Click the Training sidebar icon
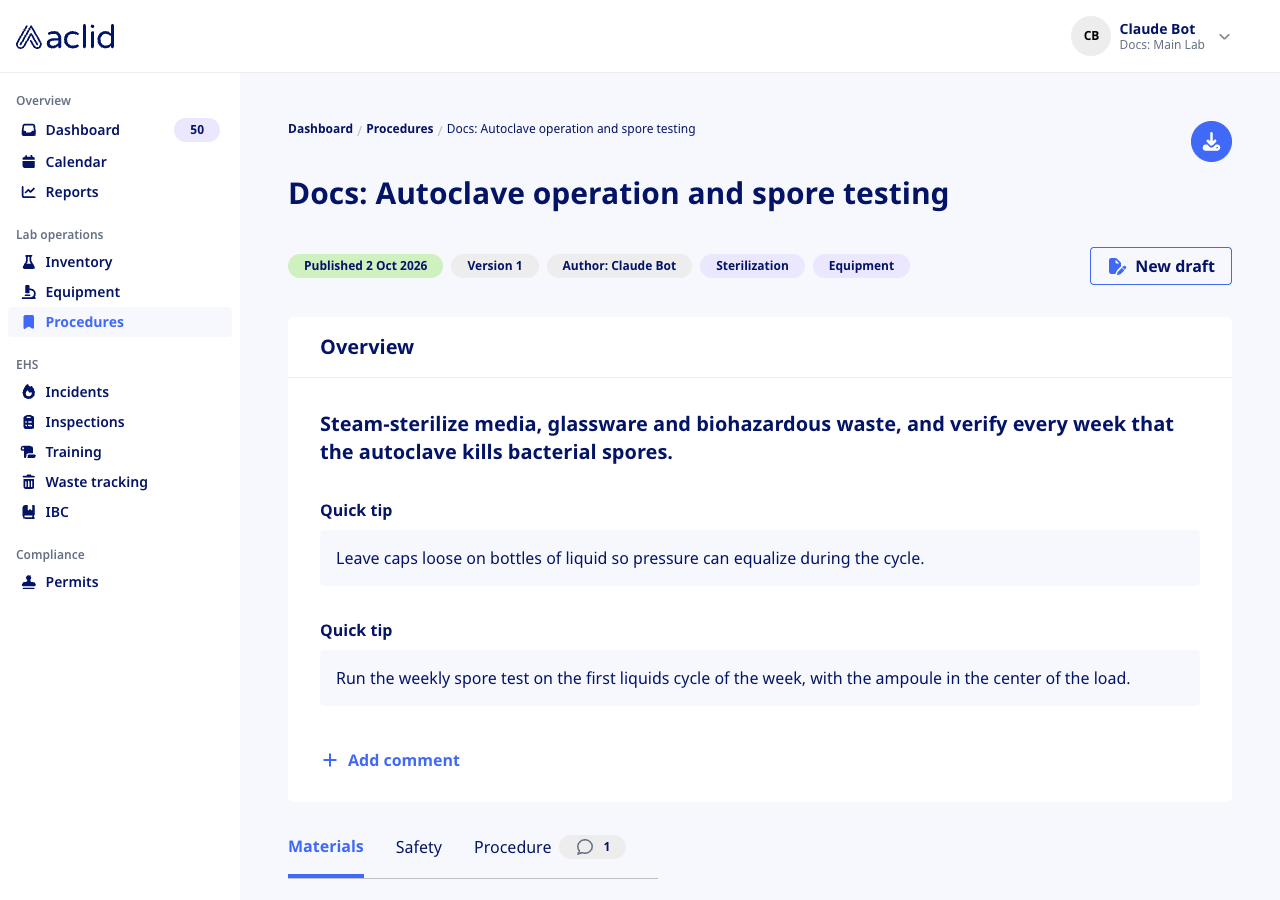This screenshot has width=1280, height=900. click(x=29, y=452)
